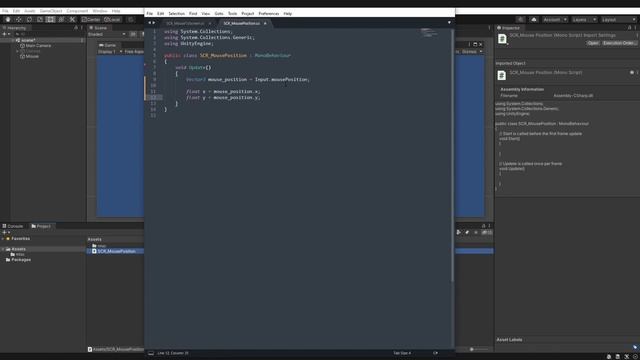Open the Project panel create plus dropdown
This screenshot has height=360, width=640.
6,232
